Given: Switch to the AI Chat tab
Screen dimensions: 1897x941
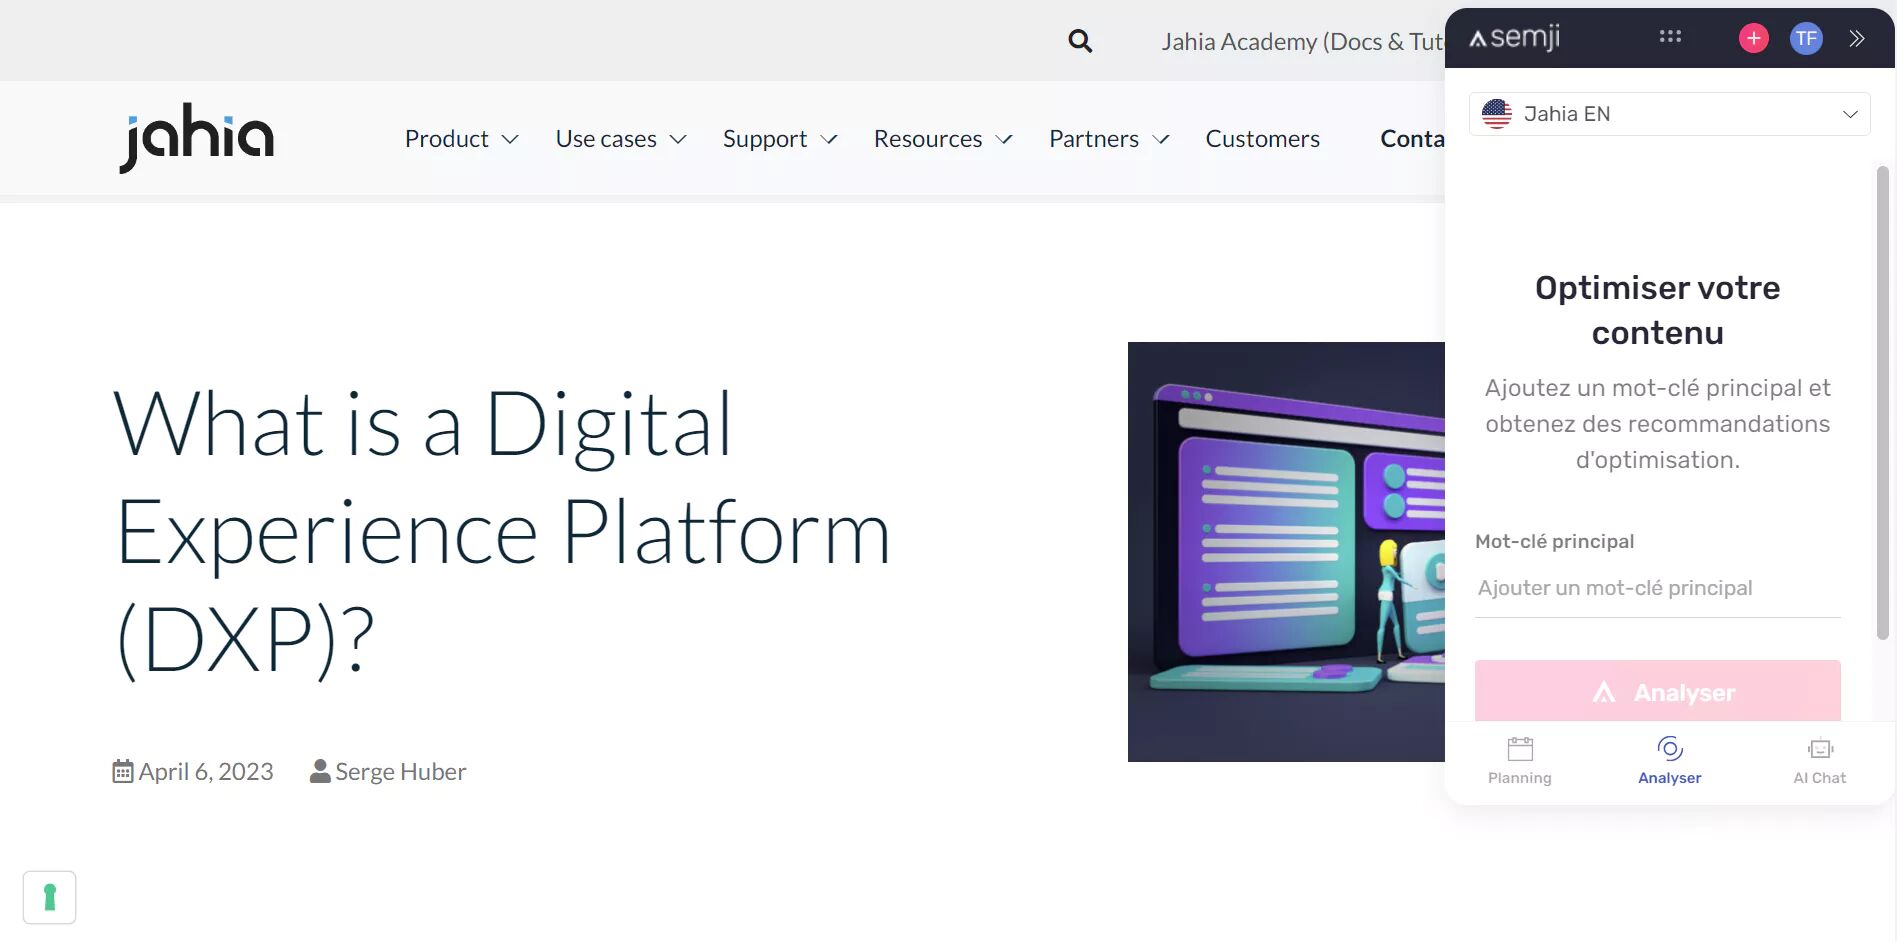Looking at the screenshot, I should pos(1819,761).
